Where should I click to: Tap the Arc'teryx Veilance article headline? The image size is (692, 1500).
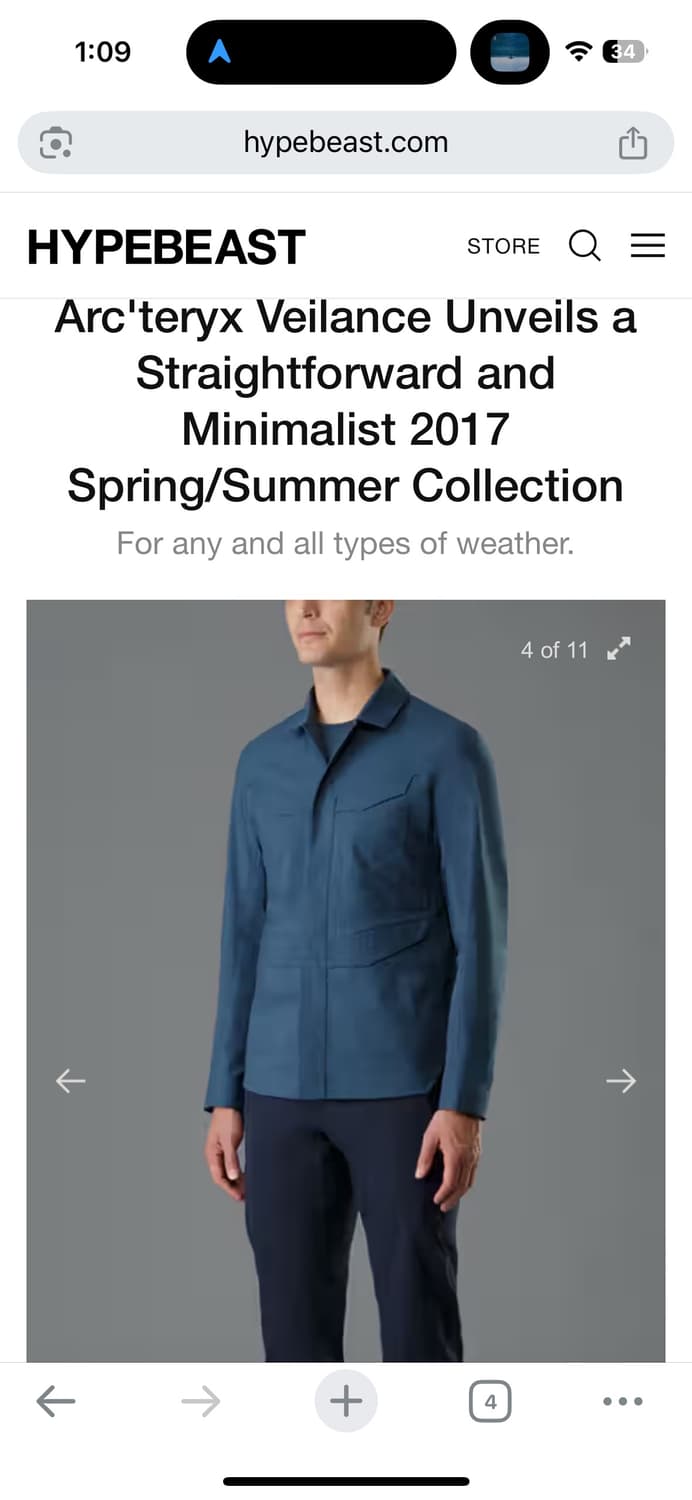[x=346, y=402]
